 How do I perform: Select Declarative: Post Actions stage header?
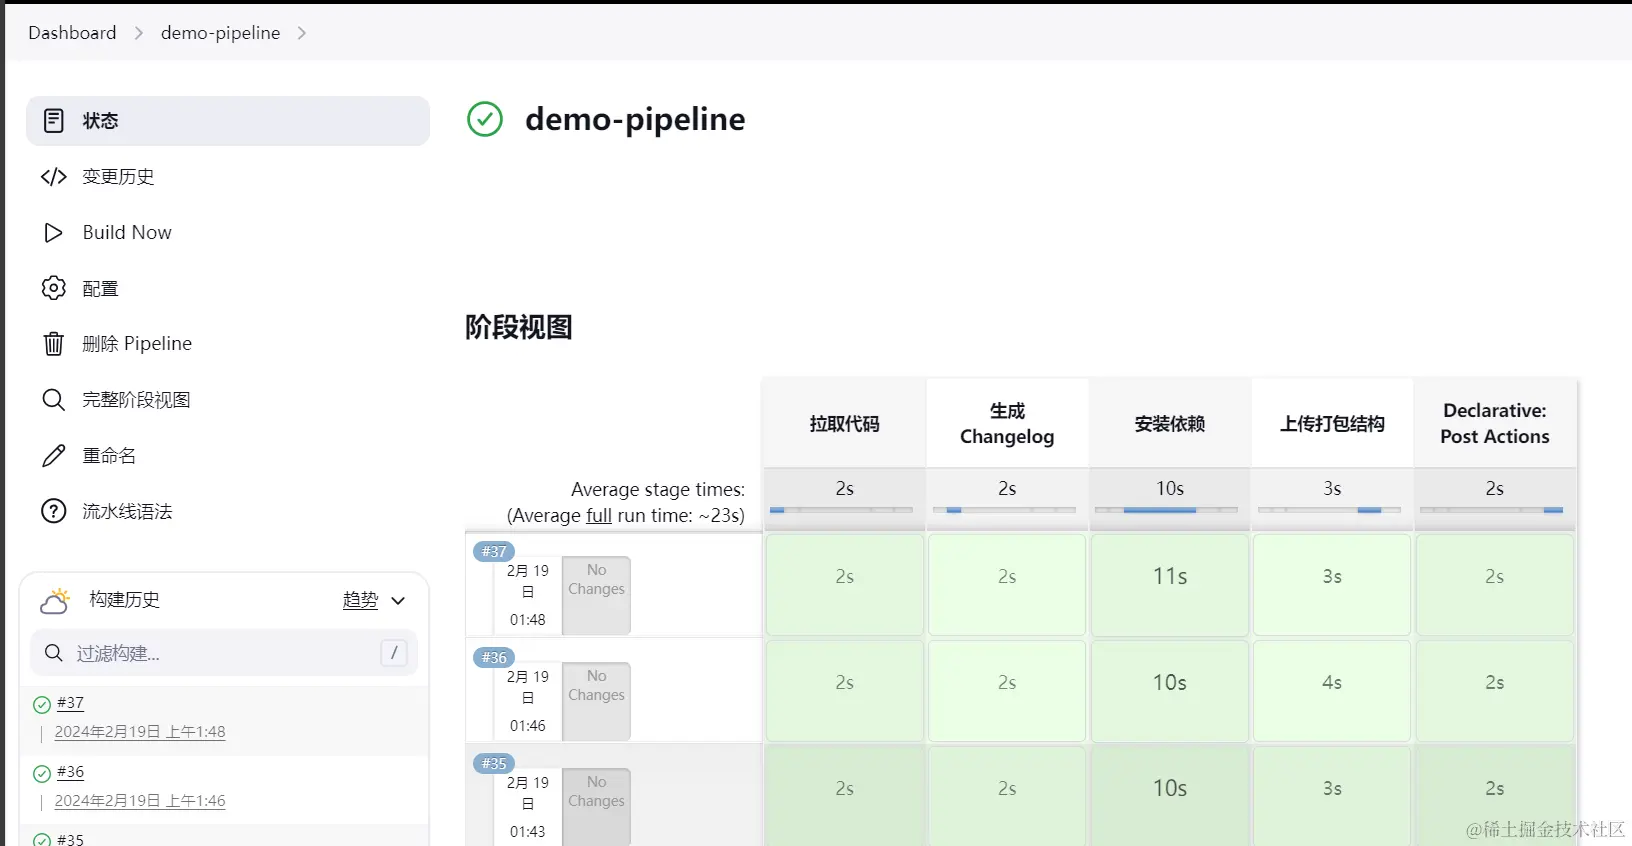pyautogui.click(x=1495, y=424)
